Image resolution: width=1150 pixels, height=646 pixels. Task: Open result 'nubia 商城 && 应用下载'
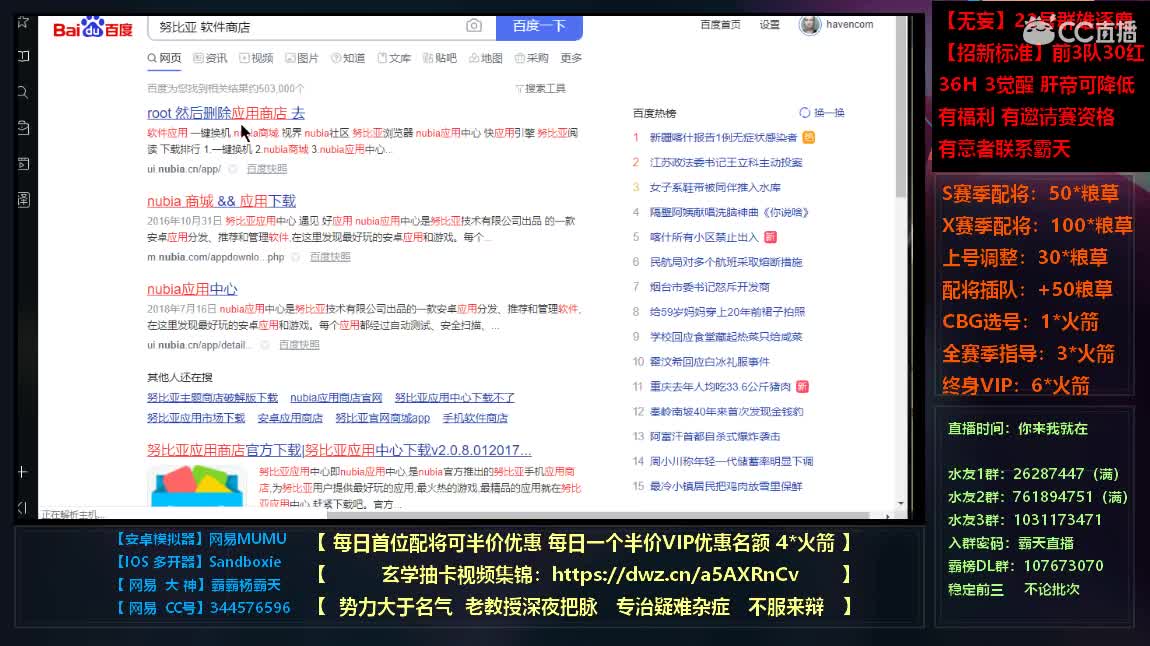(x=221, y=201)
